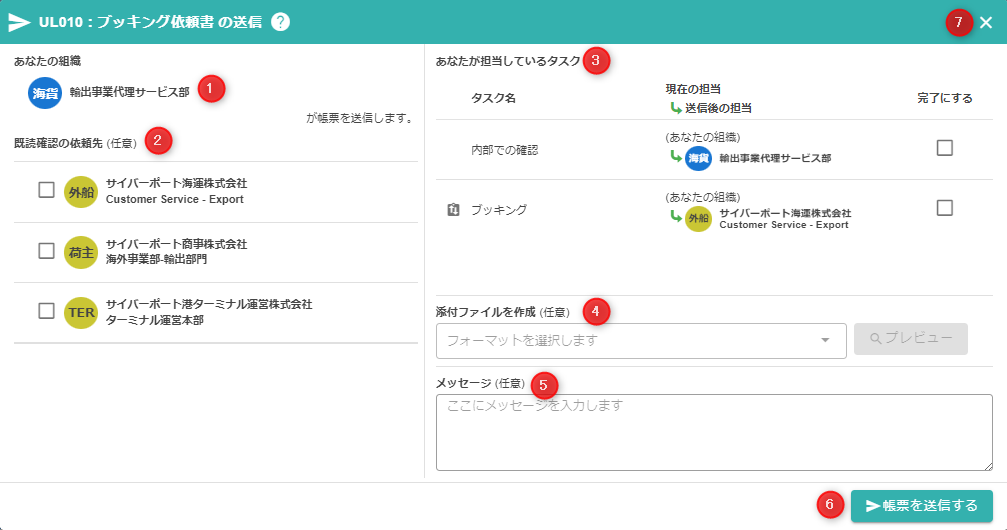Viewport: 1007px width, 530px height.
Task: Click the icon left of ブッキング task
Action: 453,210
